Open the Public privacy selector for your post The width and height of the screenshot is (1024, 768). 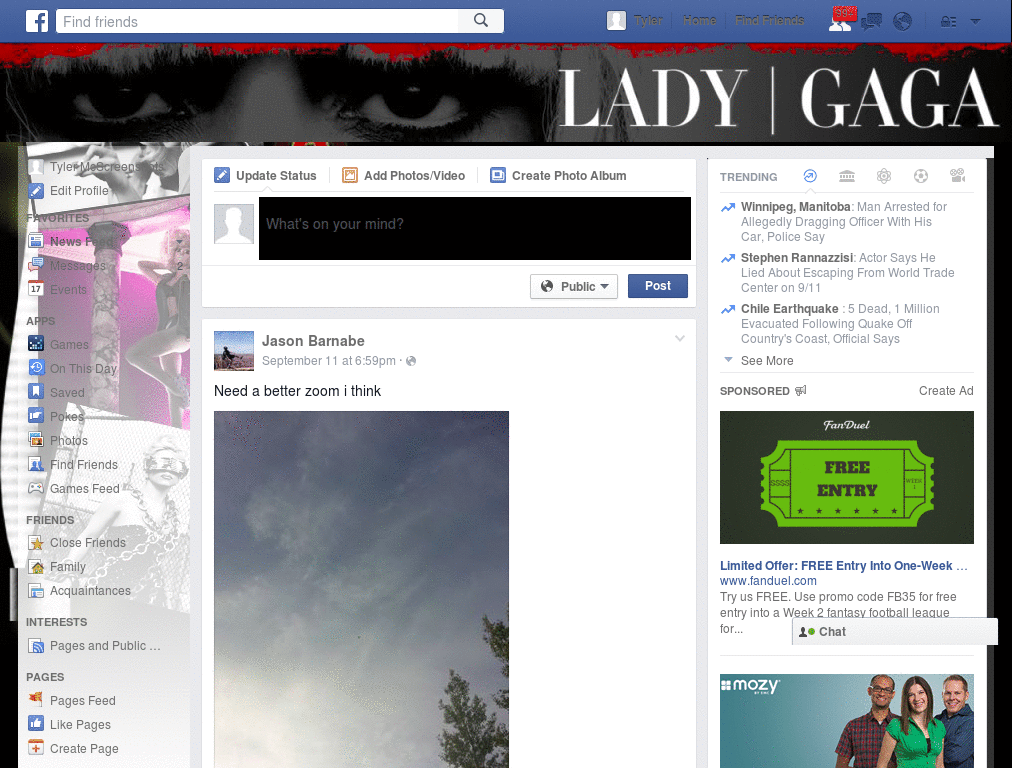573,286
